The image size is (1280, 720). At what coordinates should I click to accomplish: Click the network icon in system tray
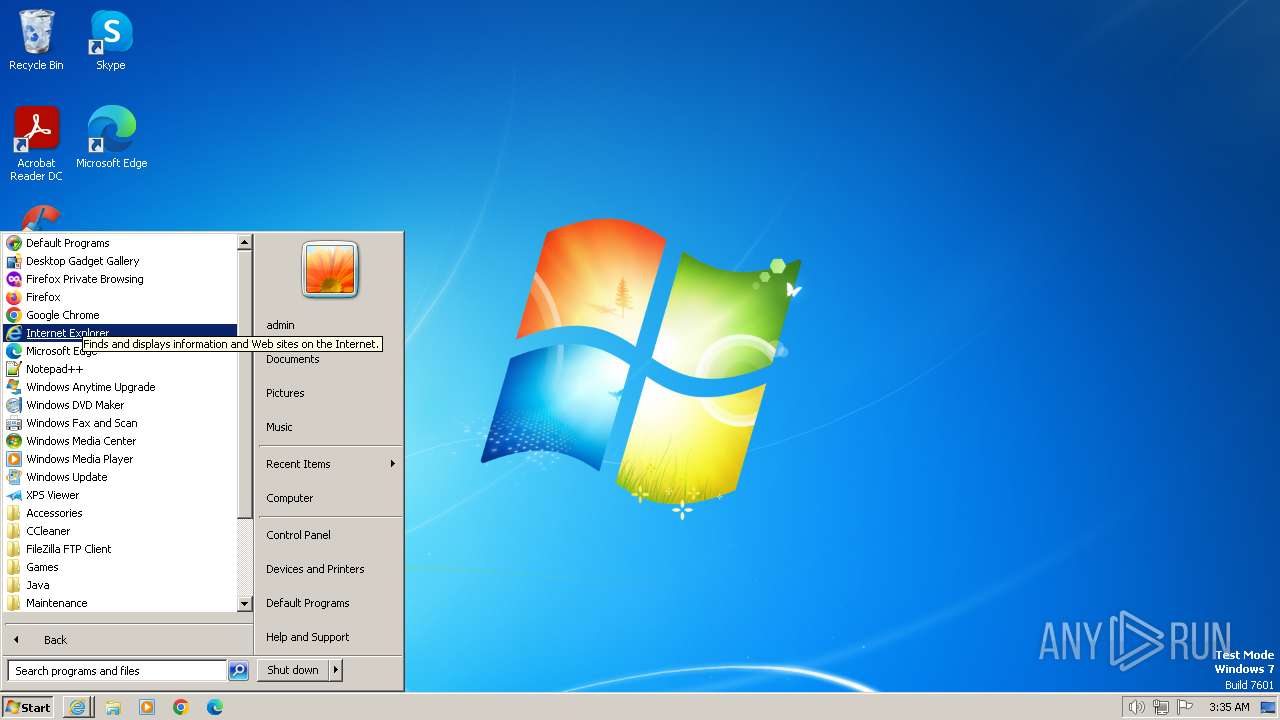pos(1161,707)
